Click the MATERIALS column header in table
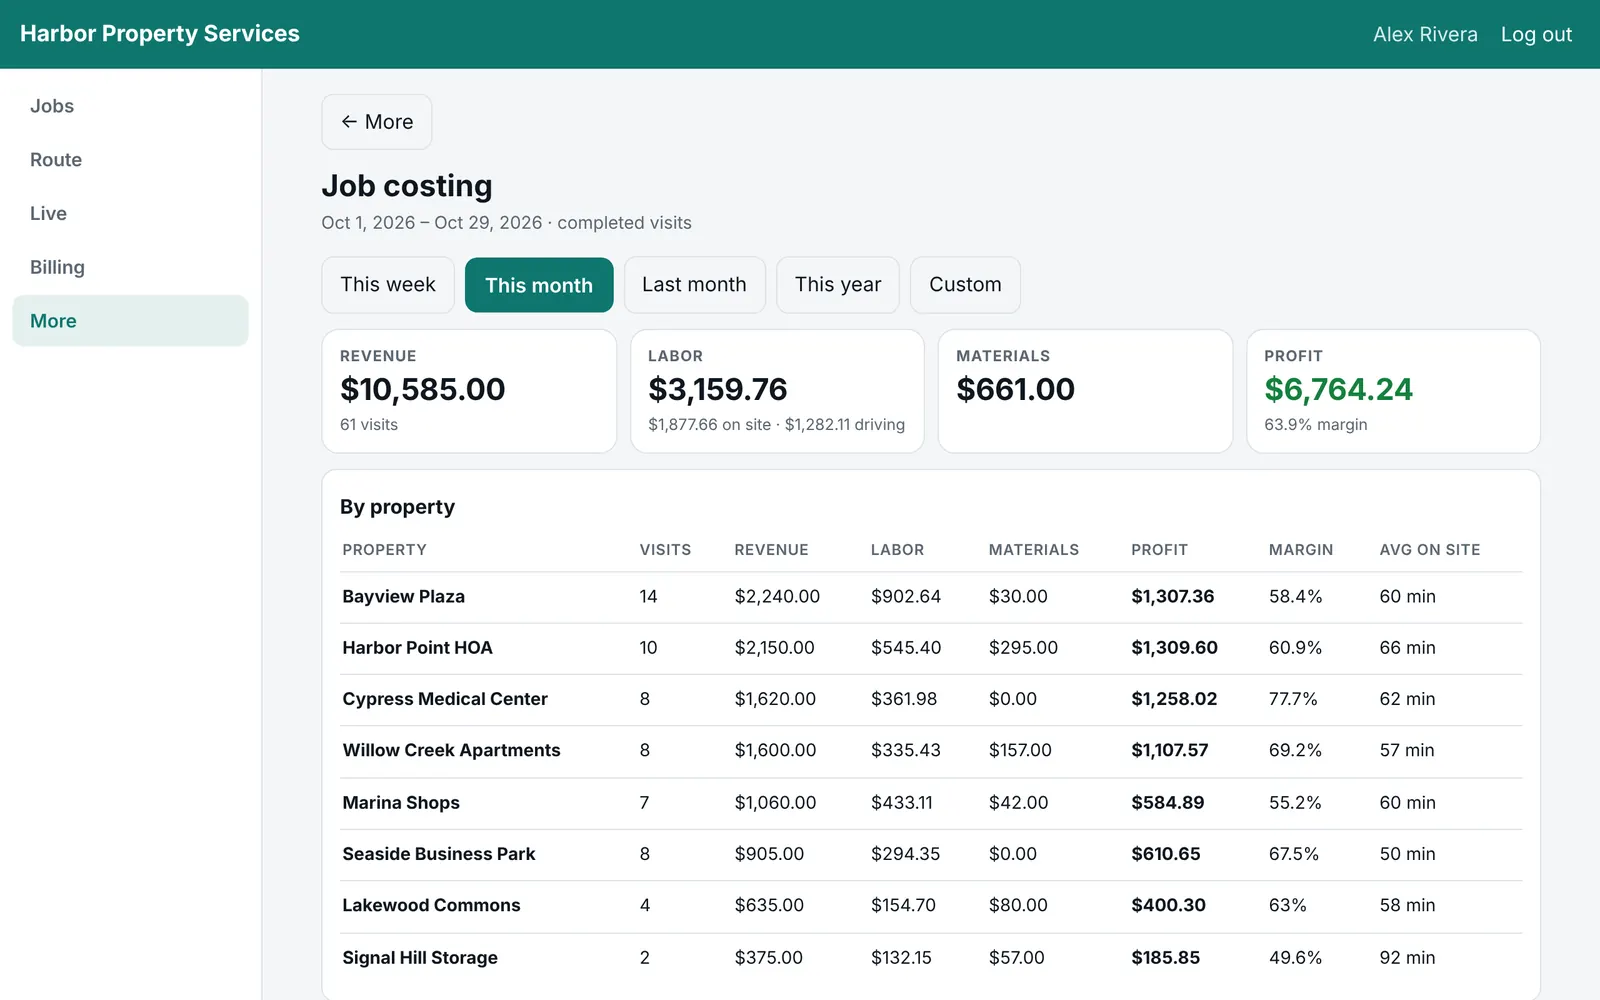This screenshot has width=1600, height=1000. click(1034, 550)
